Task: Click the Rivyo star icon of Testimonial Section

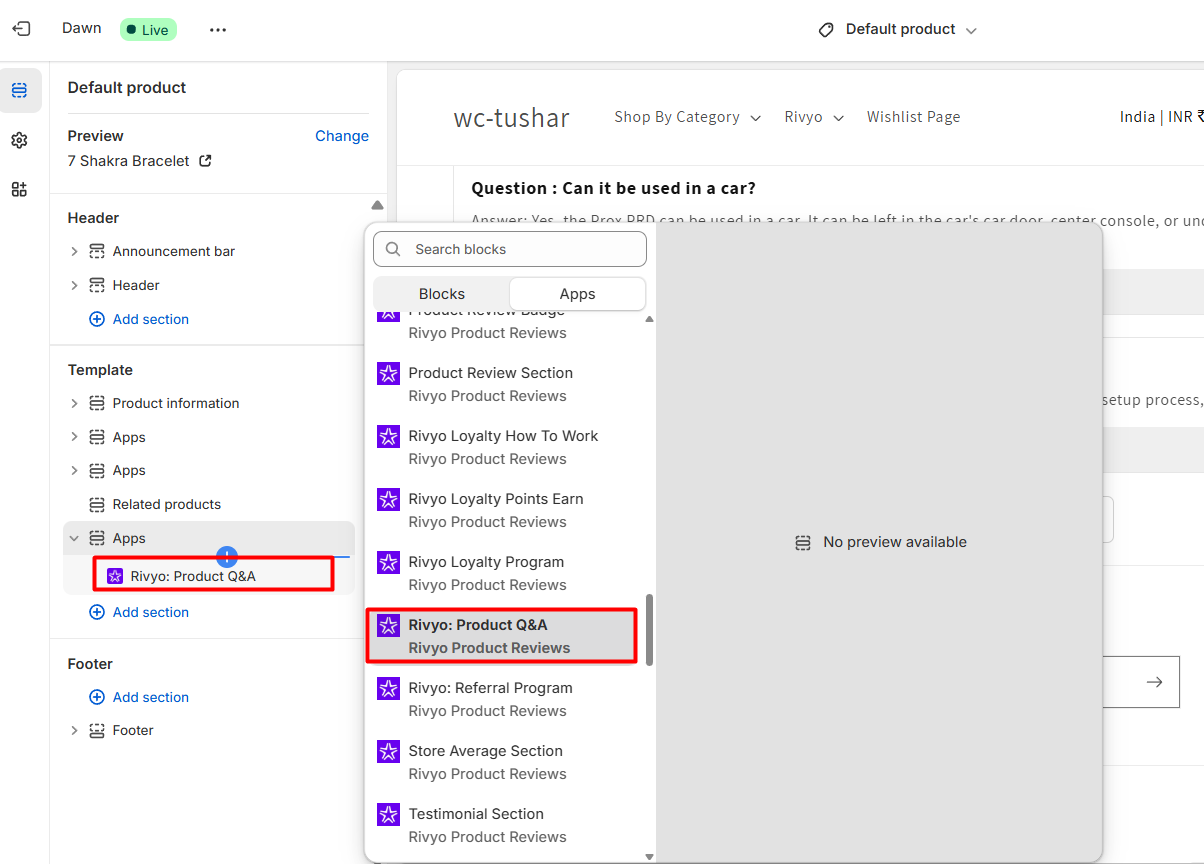Action: click(x=388, y=815)
